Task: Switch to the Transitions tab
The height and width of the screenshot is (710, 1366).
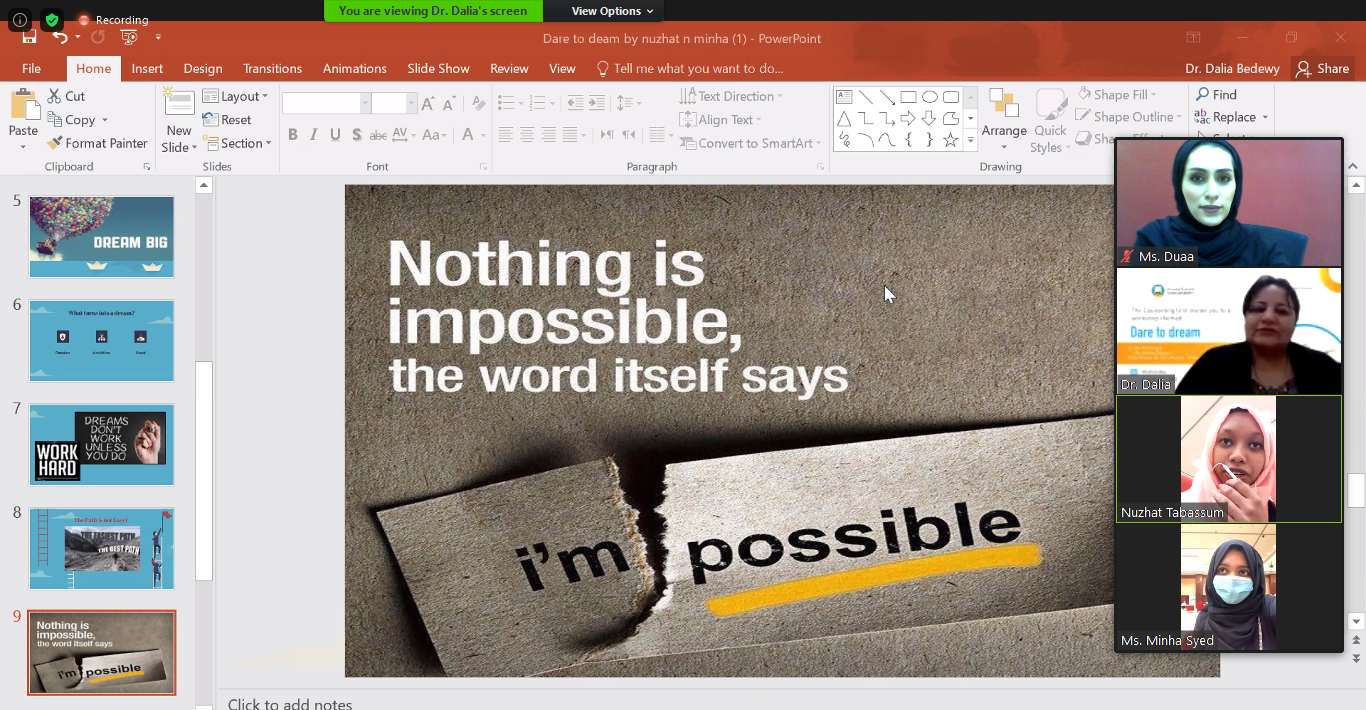Action: click(272, 68)
